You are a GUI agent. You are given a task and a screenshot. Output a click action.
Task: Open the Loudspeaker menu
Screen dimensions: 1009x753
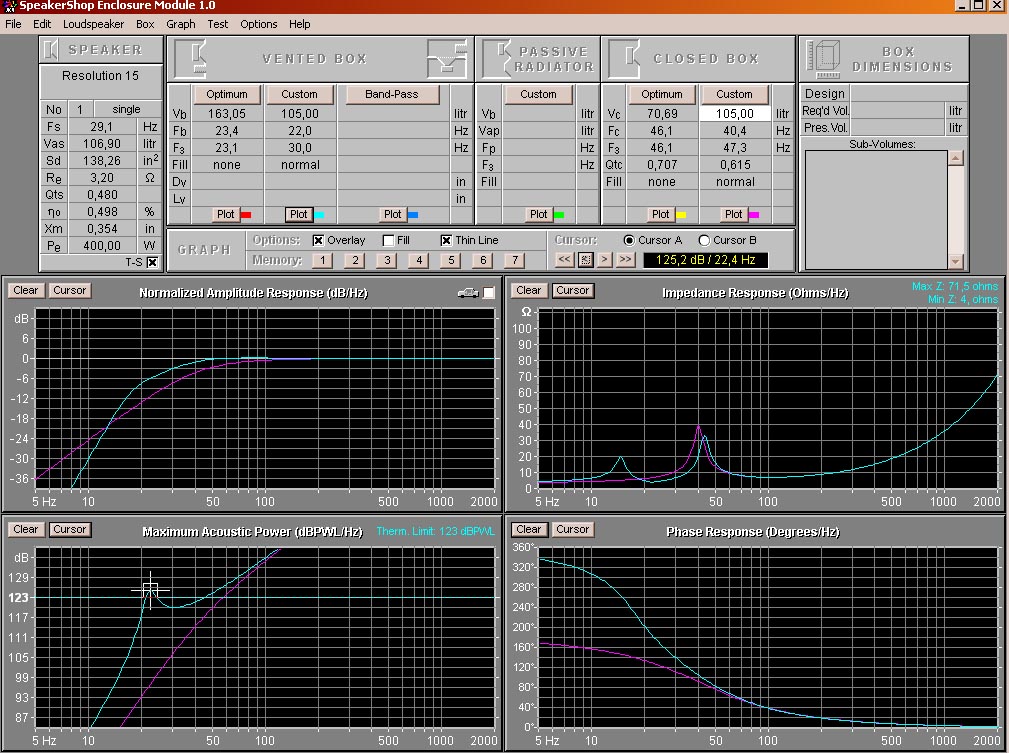click(93, 24)
